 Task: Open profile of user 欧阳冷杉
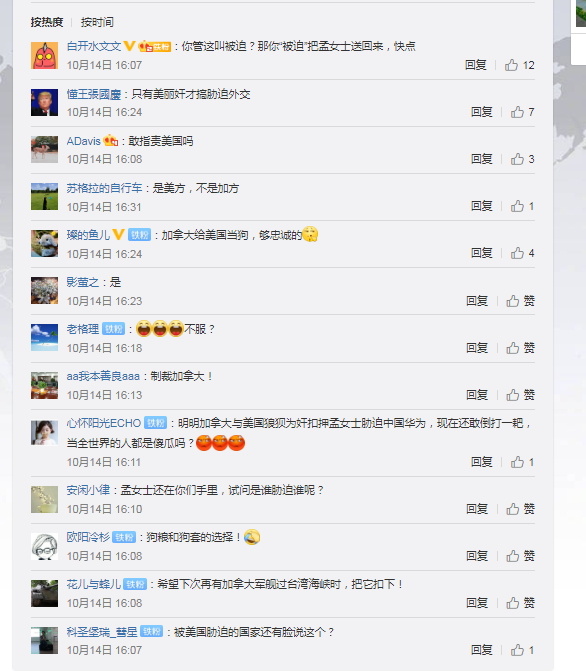(x=88, y=537)
